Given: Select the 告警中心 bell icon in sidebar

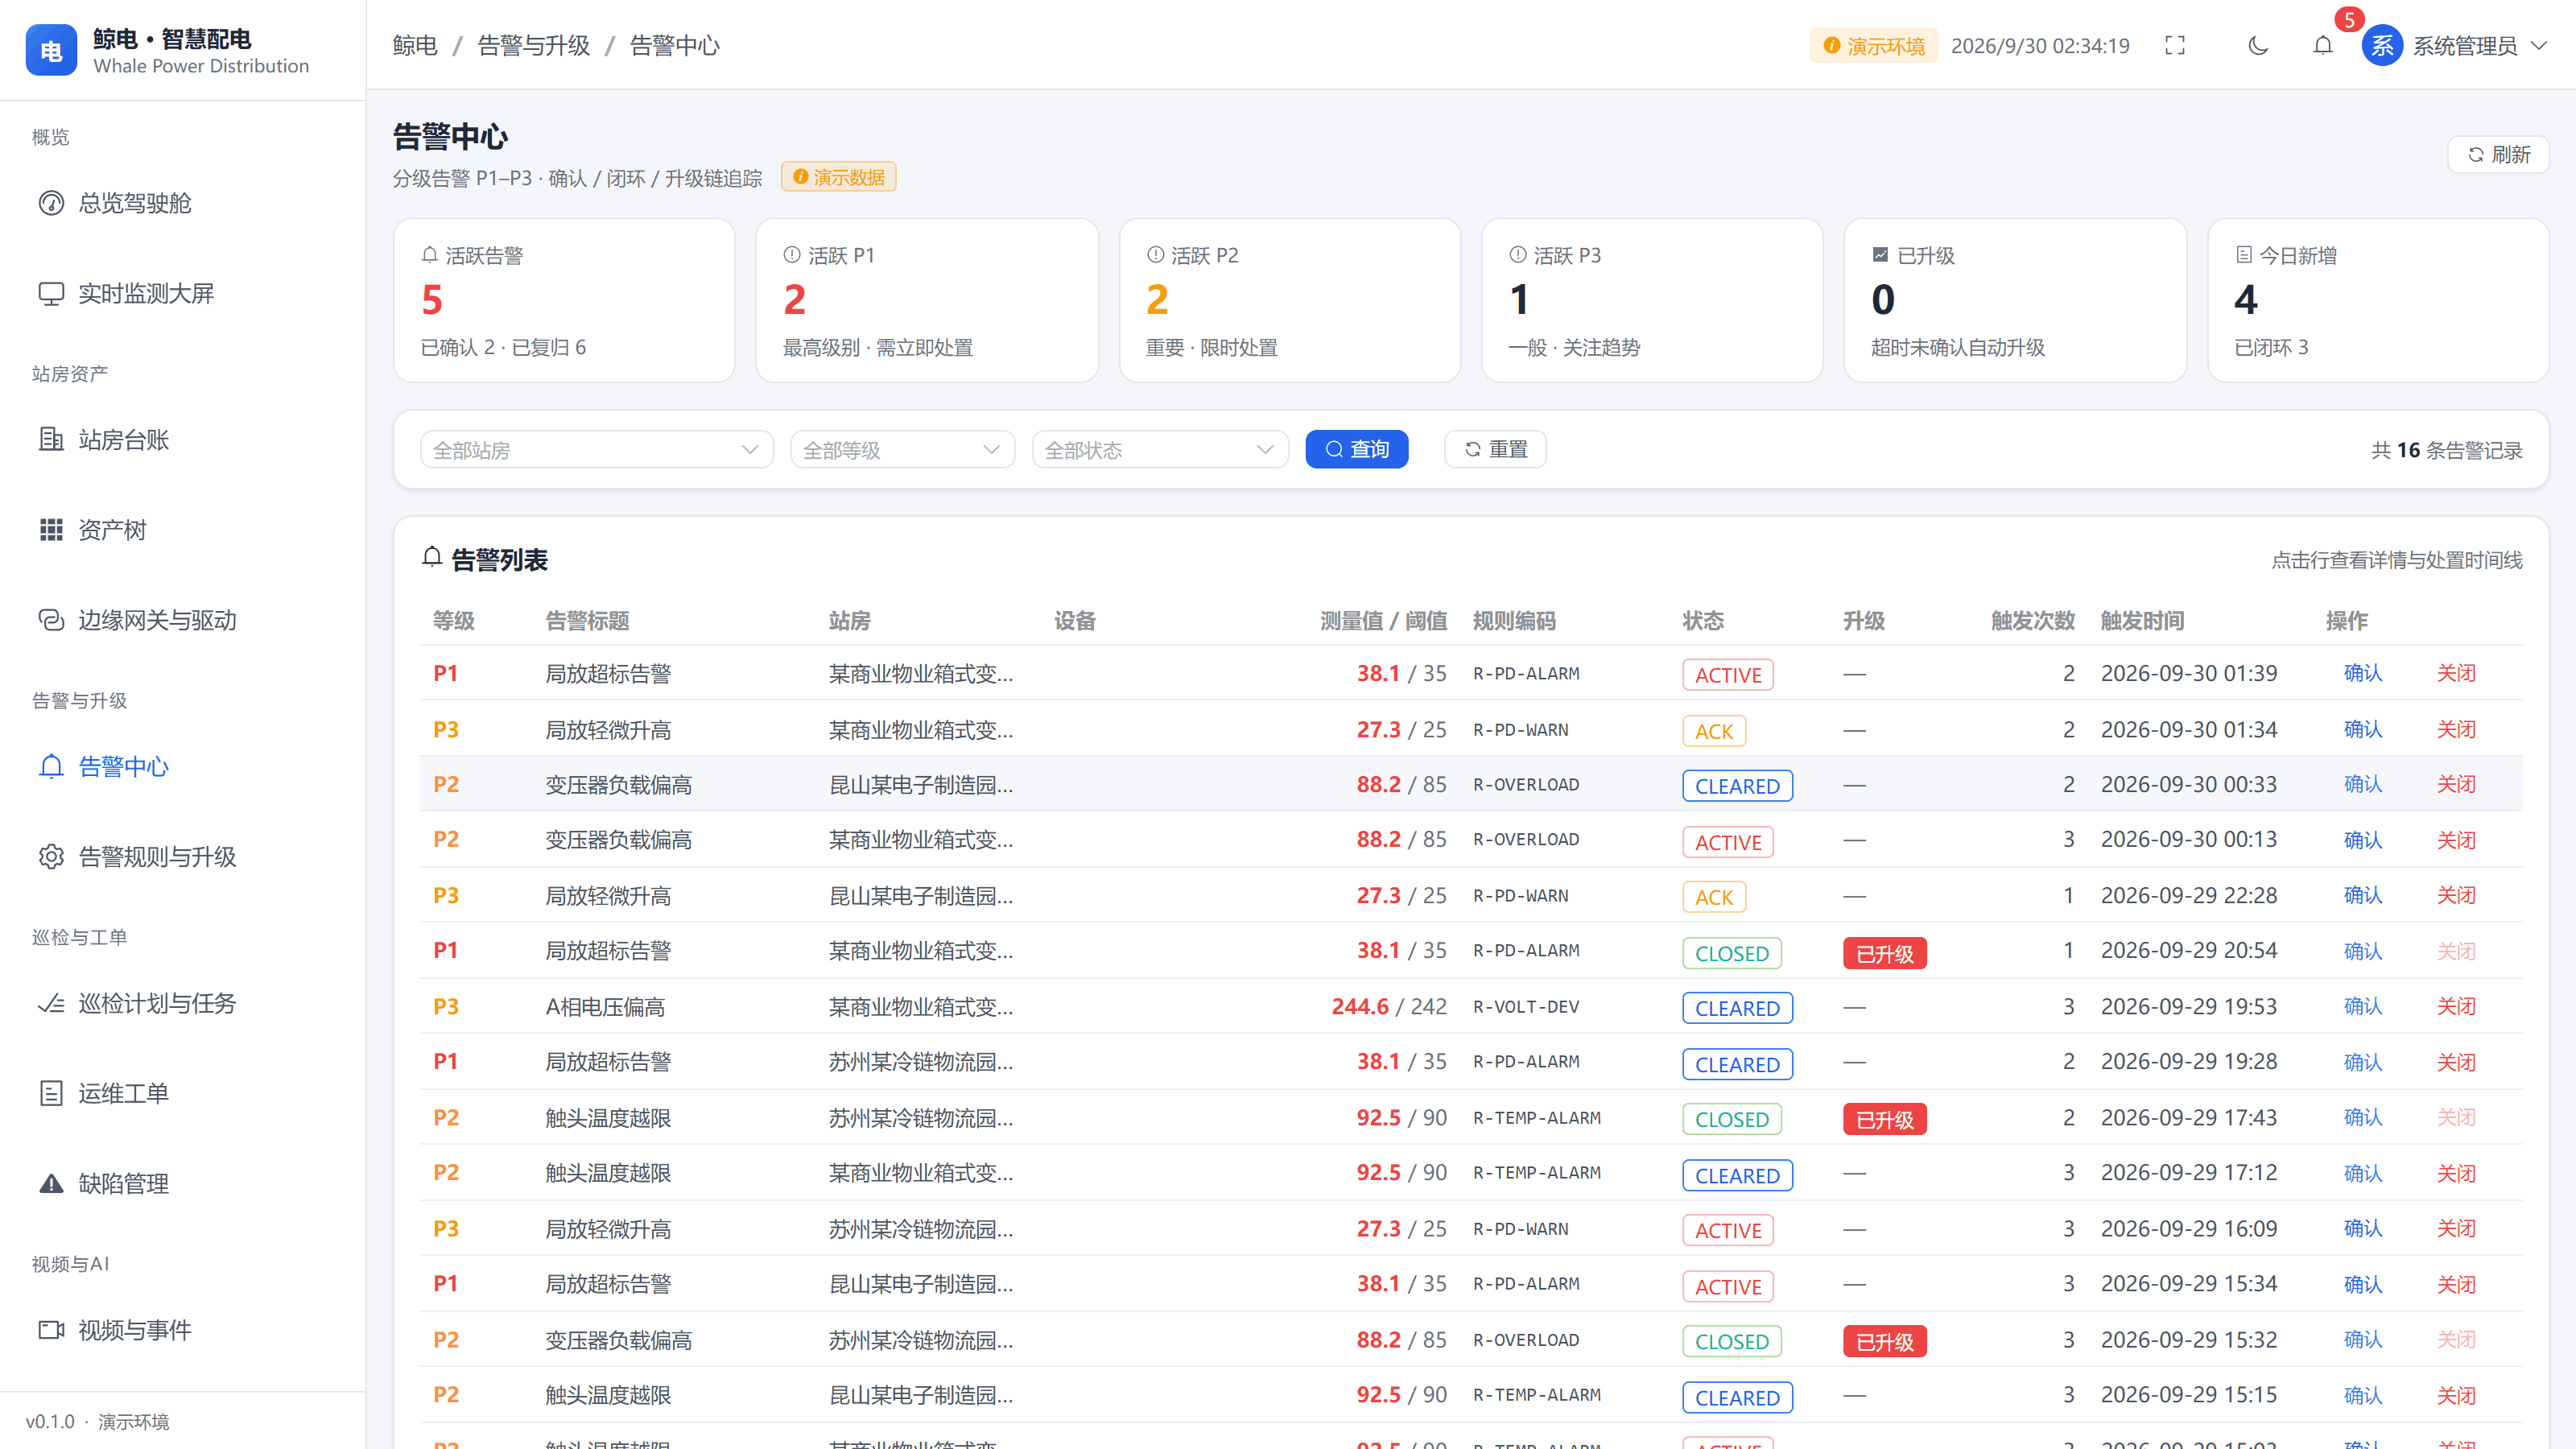Looking at the screenshot, I should (51, 766).
